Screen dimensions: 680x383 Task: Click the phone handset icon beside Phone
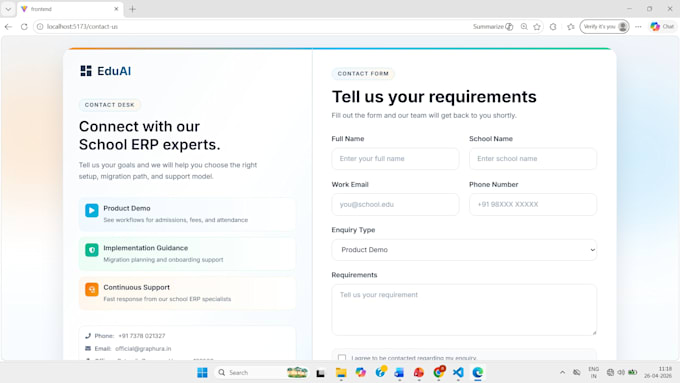88,336
